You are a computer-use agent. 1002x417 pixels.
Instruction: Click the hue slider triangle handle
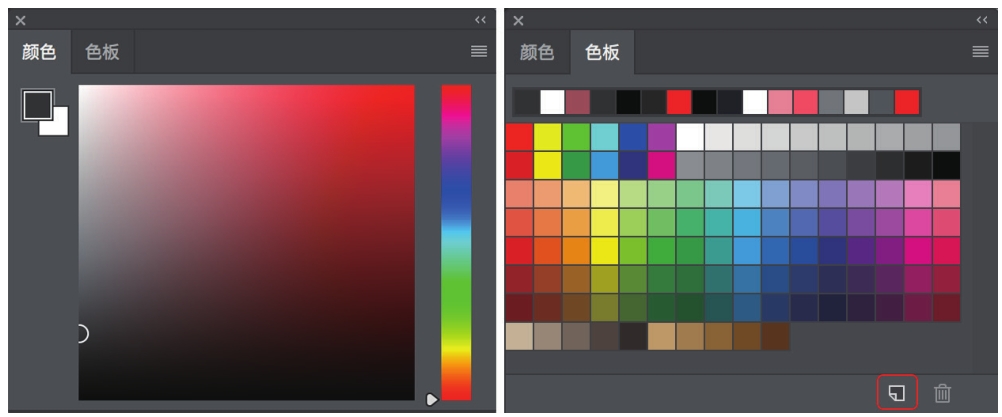[432, 400]
